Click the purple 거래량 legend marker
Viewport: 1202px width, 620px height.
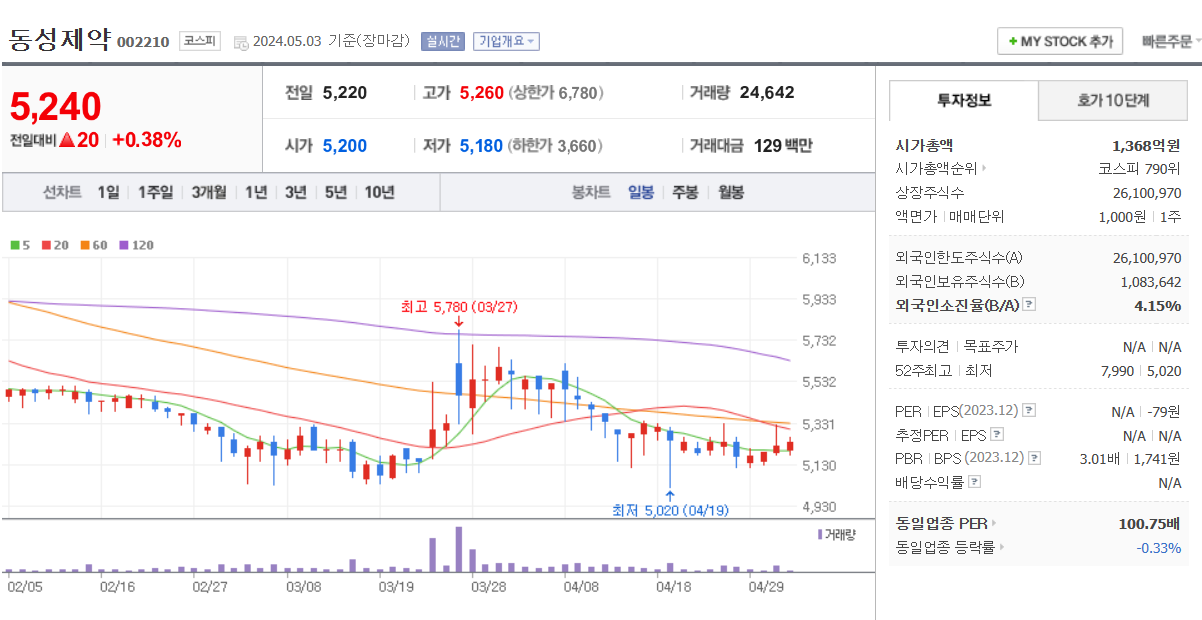[820, 534]
